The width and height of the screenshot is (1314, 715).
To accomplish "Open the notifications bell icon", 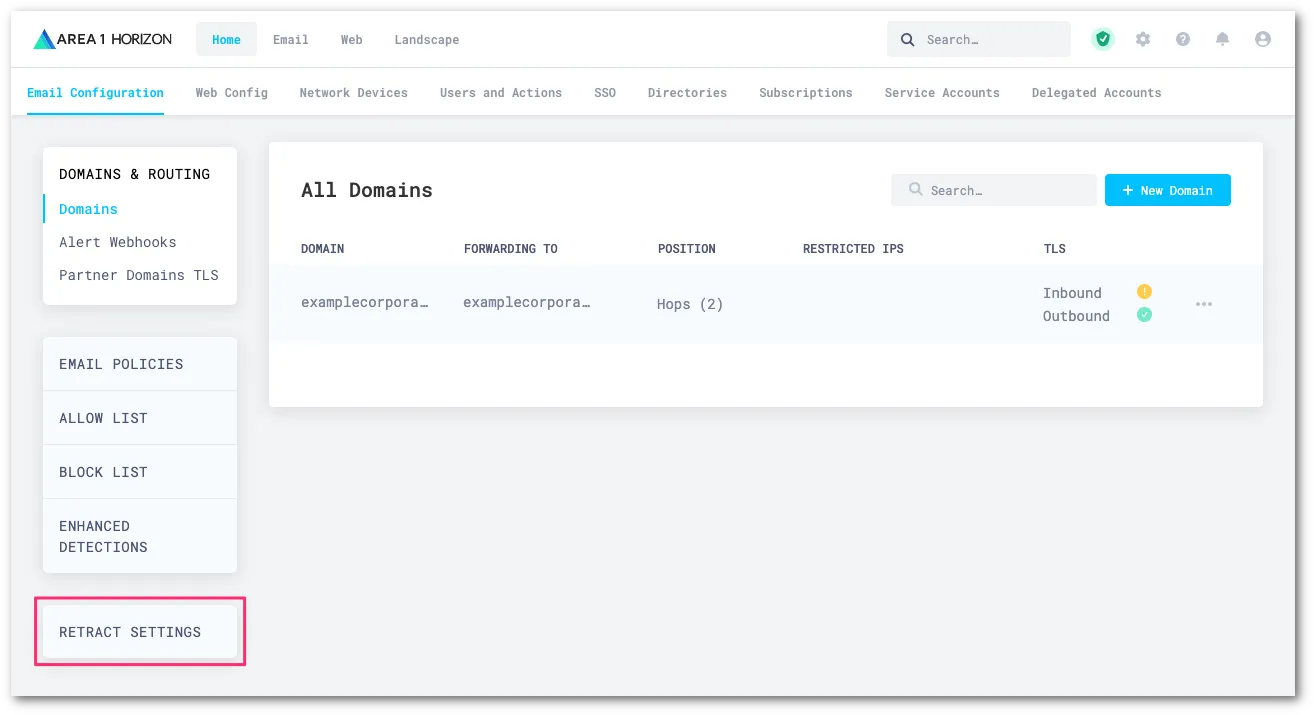I will point(1222,39).
